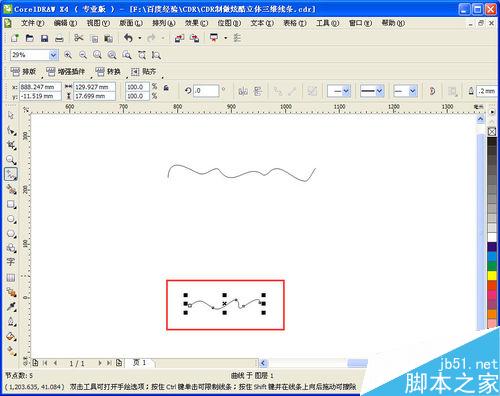Open the 编辑 menu

click(x=65, y=23)
